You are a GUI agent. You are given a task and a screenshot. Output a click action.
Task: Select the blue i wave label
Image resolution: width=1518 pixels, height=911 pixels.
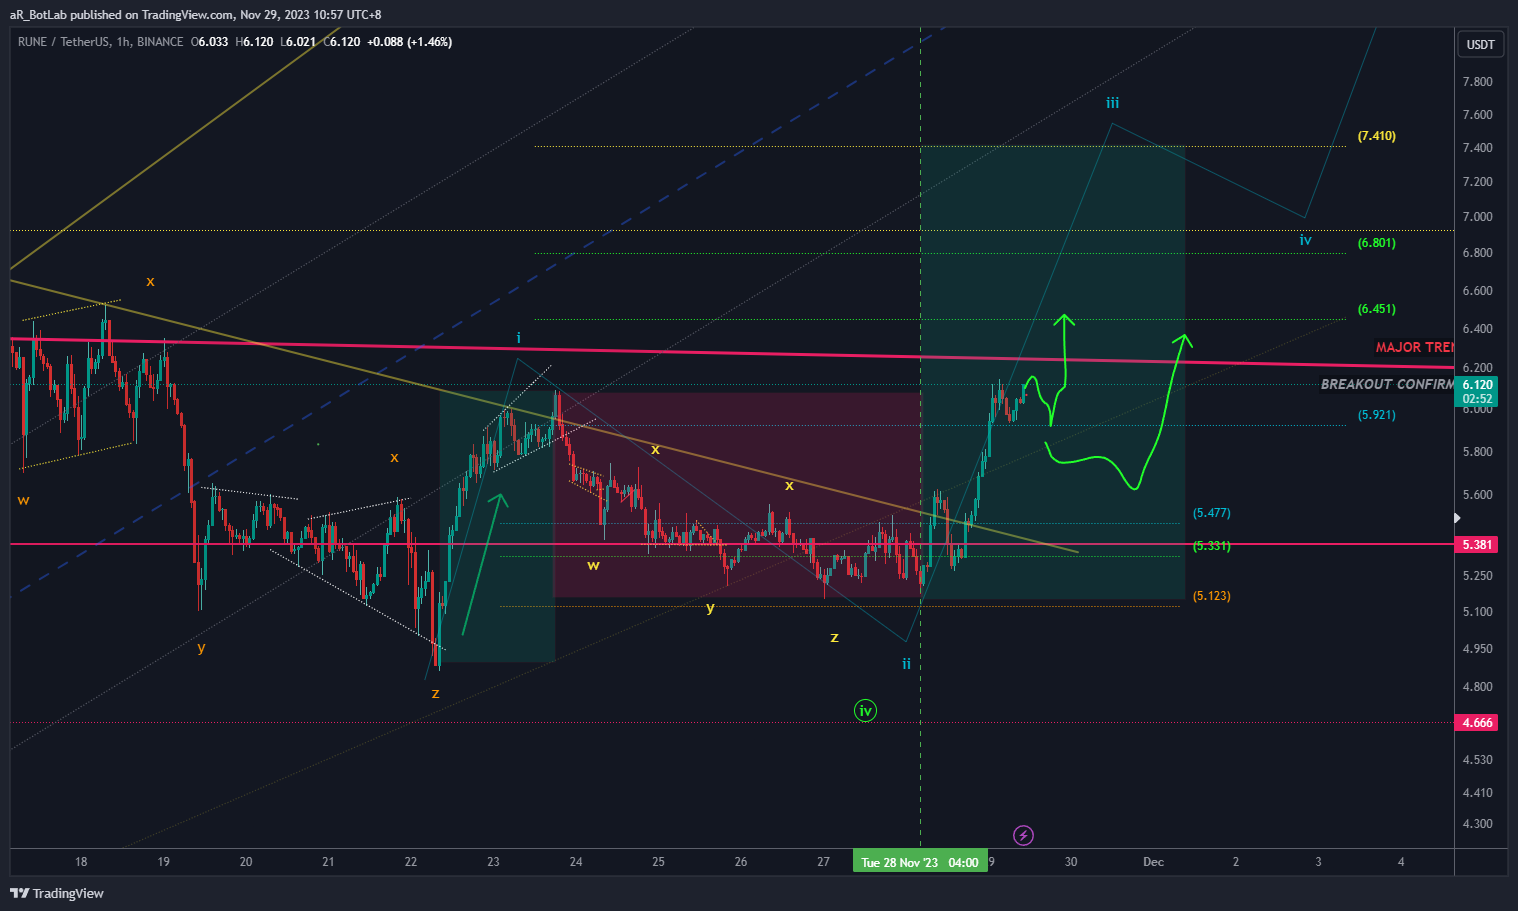point(518,338)
